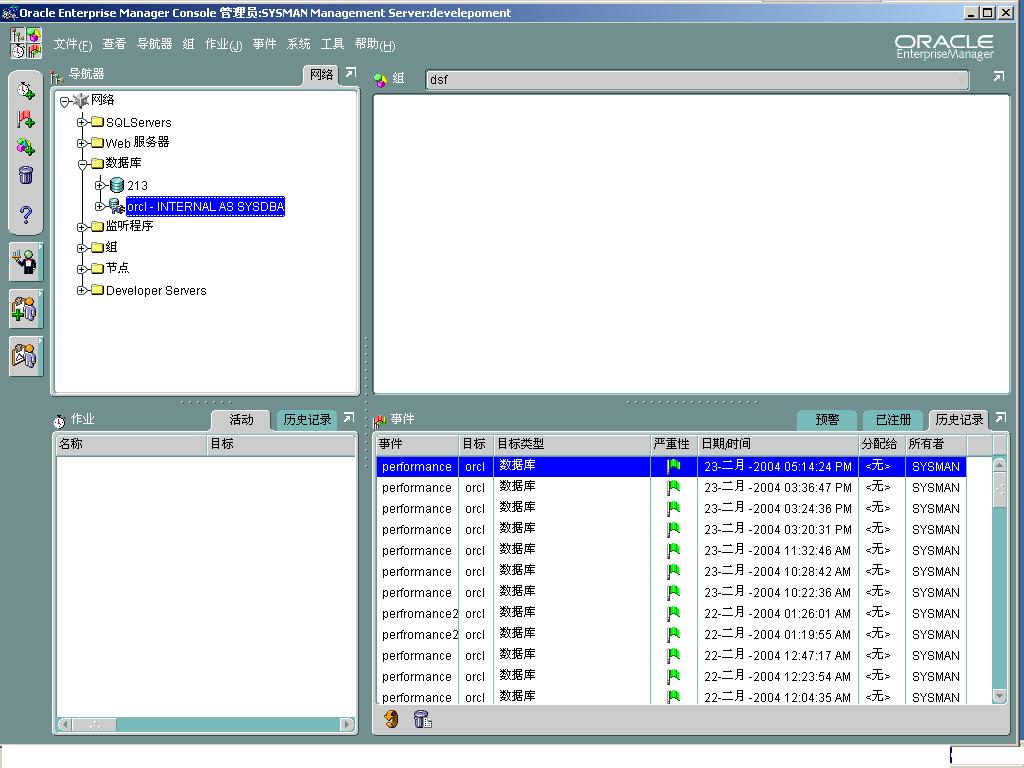Click the trash can delete icon in sidebar
This screenshot has width=1024, height=768.
coord(26,175)
